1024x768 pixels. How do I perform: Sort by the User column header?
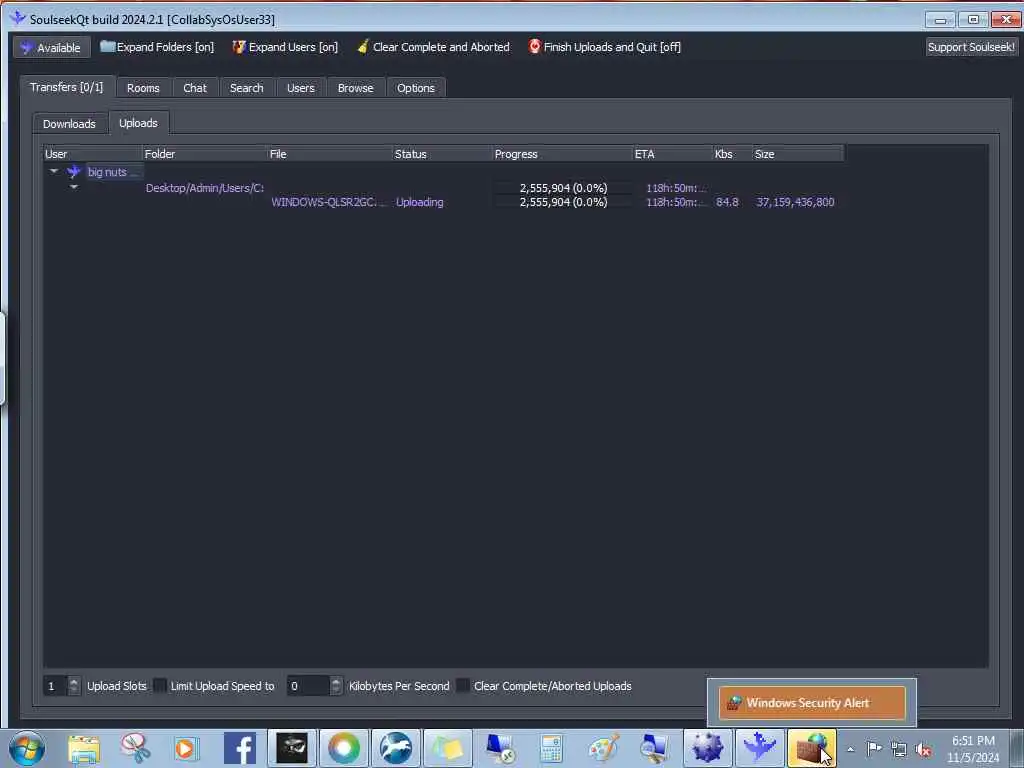(x=93, y=154)
